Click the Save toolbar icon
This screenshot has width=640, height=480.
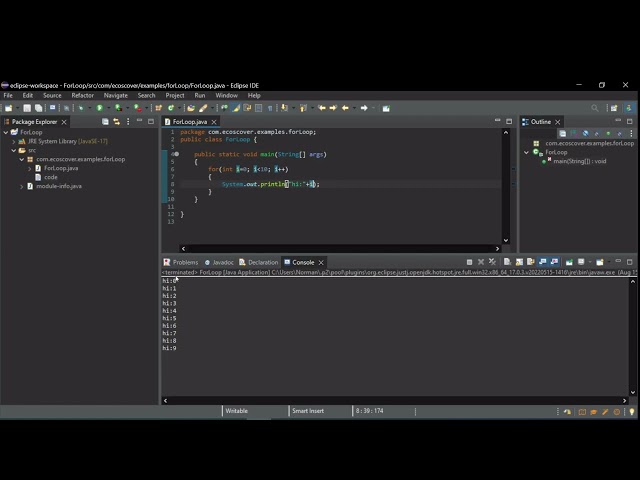27,108
